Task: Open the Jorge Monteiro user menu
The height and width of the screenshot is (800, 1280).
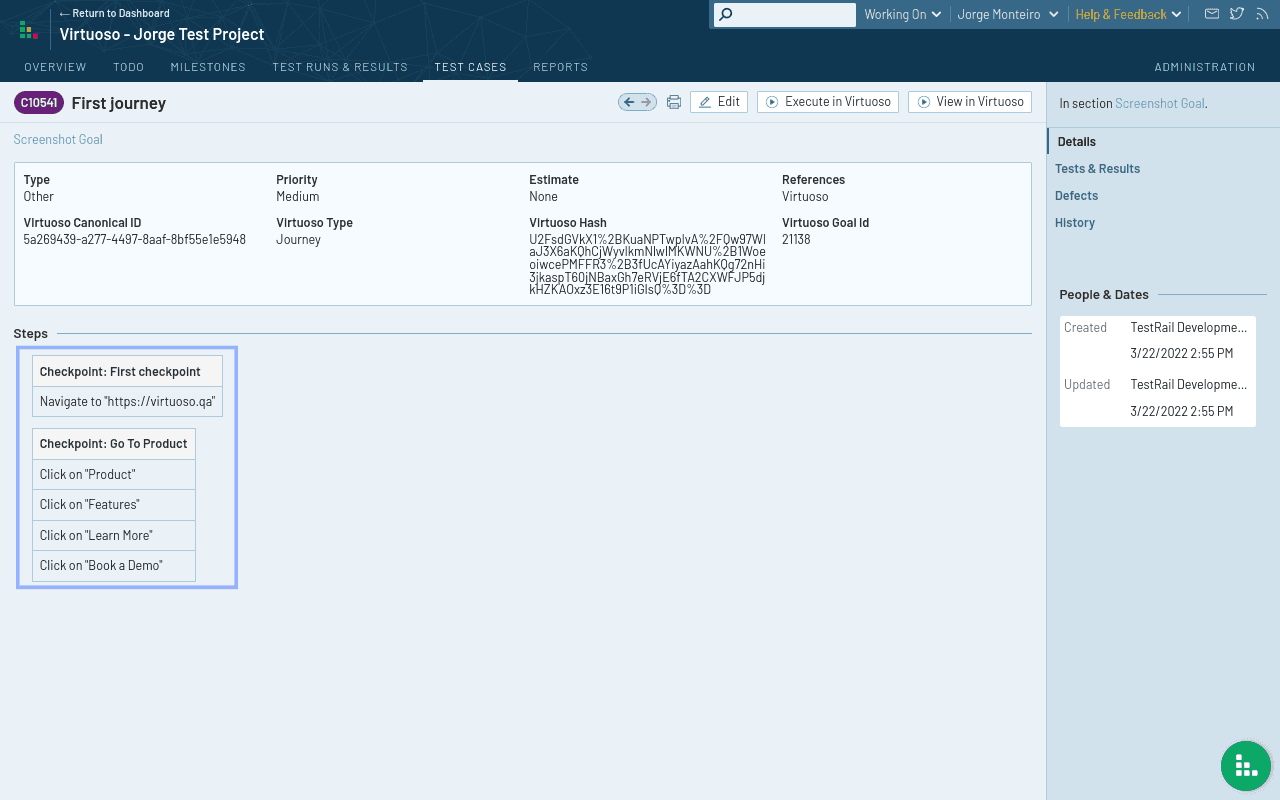Action: tap(1007, 14)
